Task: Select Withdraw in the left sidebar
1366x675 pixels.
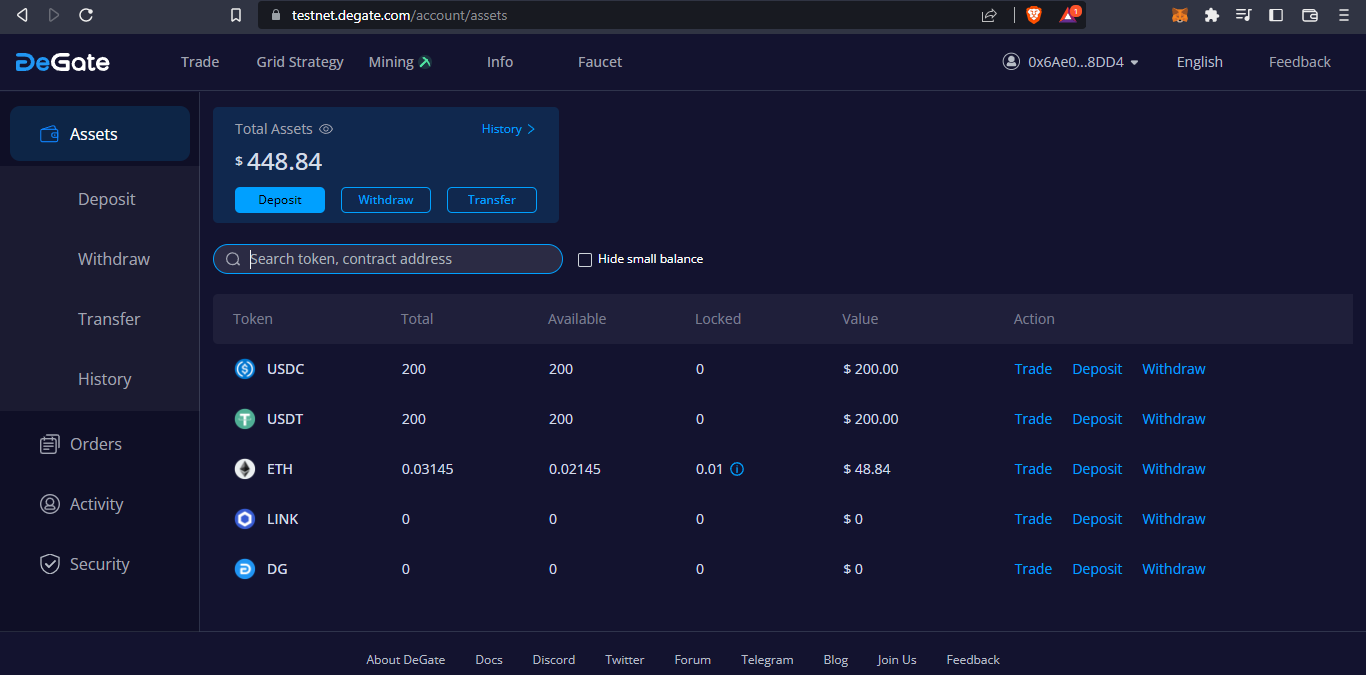Action: click(x=114, y=259)
